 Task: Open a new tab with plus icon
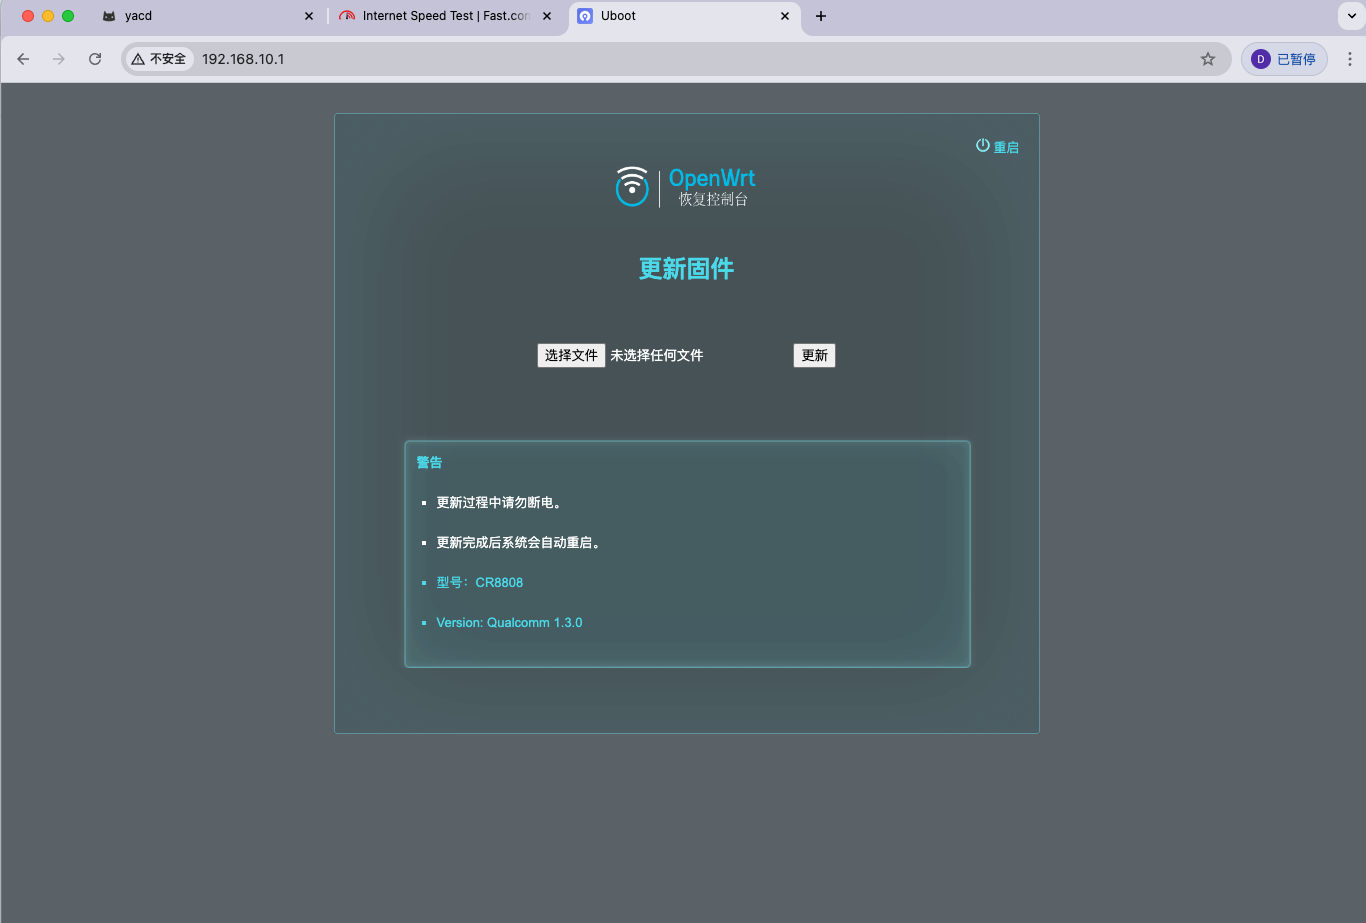pos(821,16)
